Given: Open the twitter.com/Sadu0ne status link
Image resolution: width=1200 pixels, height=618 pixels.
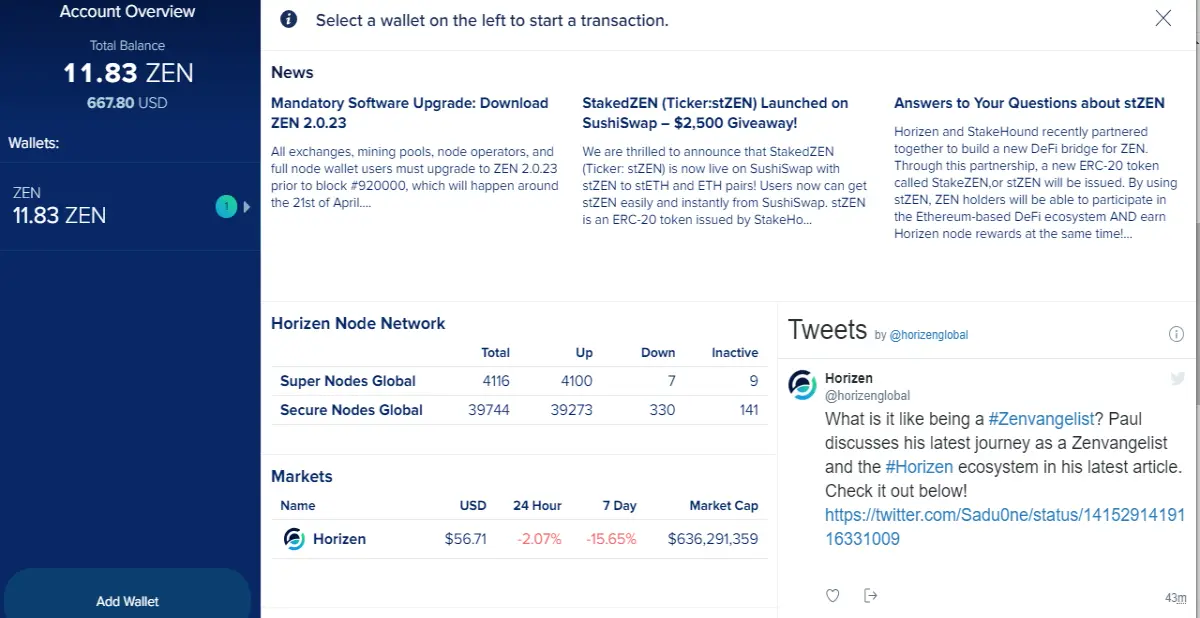Looking at the screenshot, I should [1004, 527].
